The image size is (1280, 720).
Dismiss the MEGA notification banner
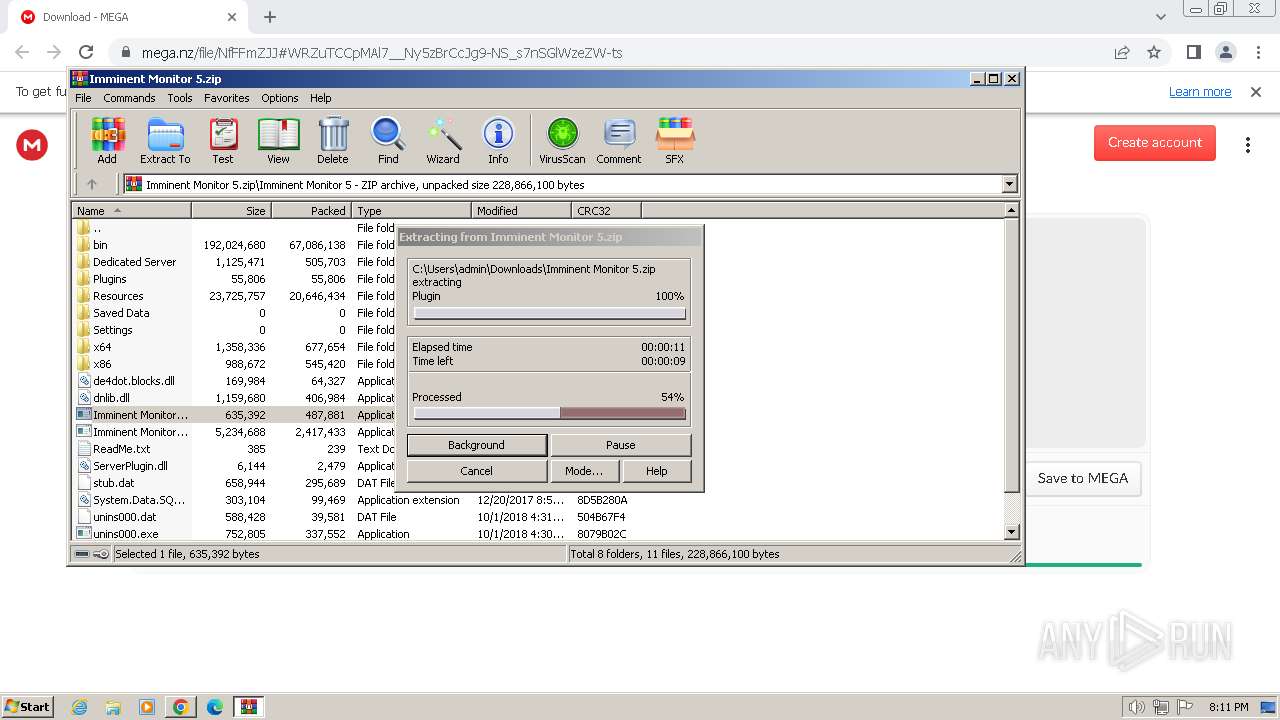coord(1256,91)
